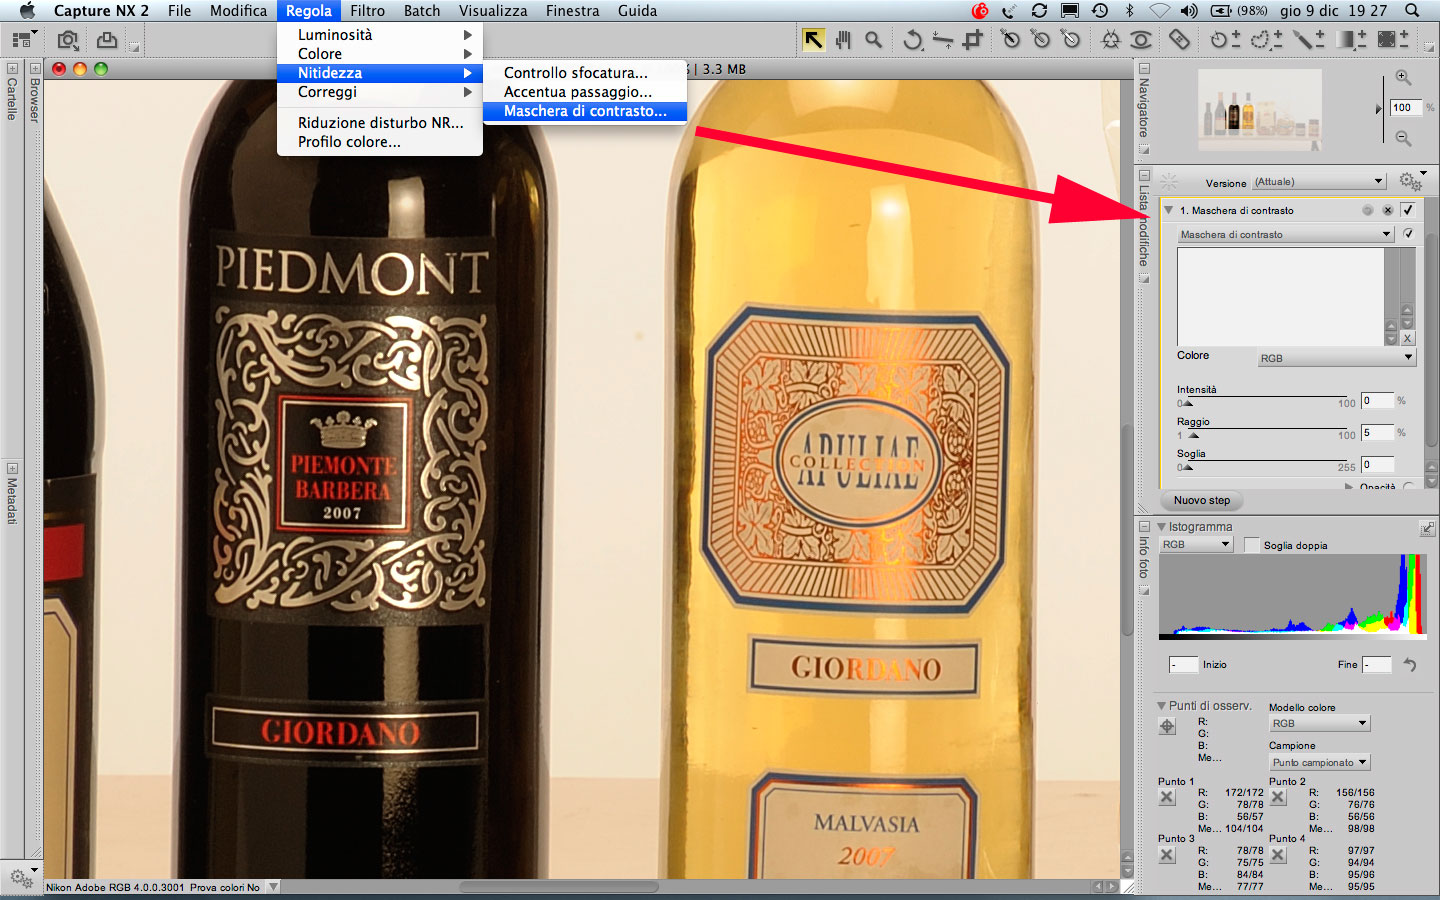This screenshot has width=1440, height=900.
Task: Open the camera launch utility icon
Action: tap(68, 40)
